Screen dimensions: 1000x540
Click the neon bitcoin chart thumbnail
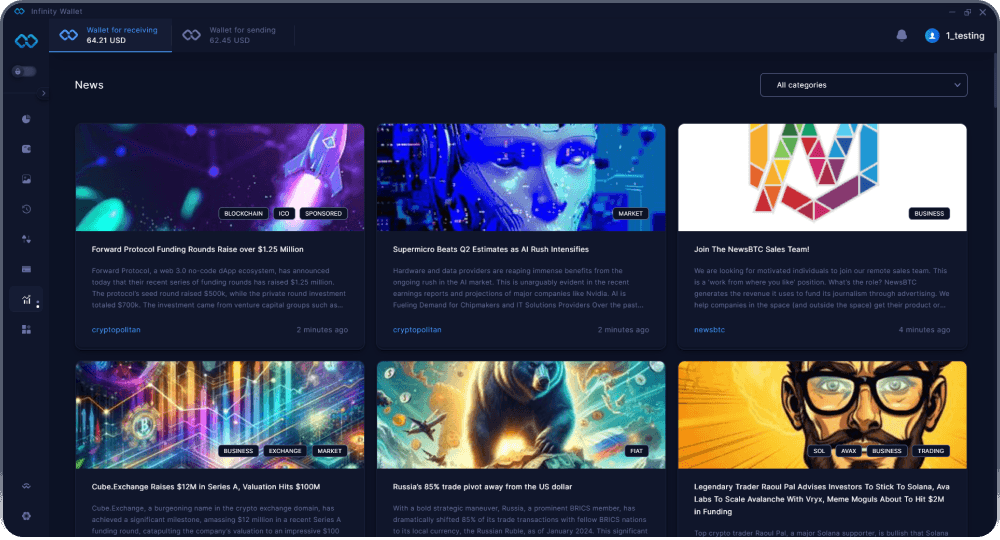(x=220, y=415)
